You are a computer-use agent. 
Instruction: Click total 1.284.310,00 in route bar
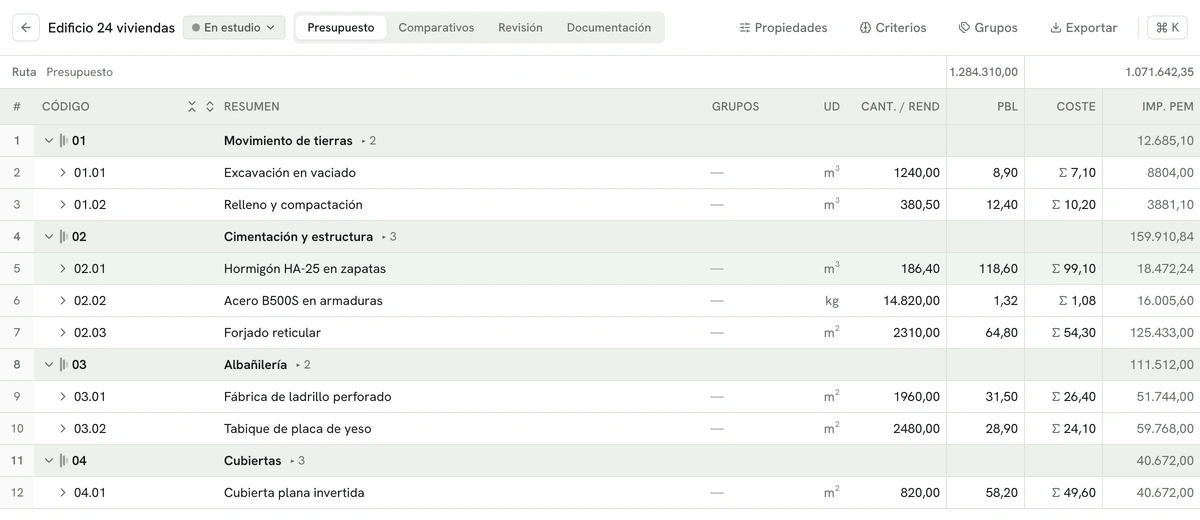984,72
